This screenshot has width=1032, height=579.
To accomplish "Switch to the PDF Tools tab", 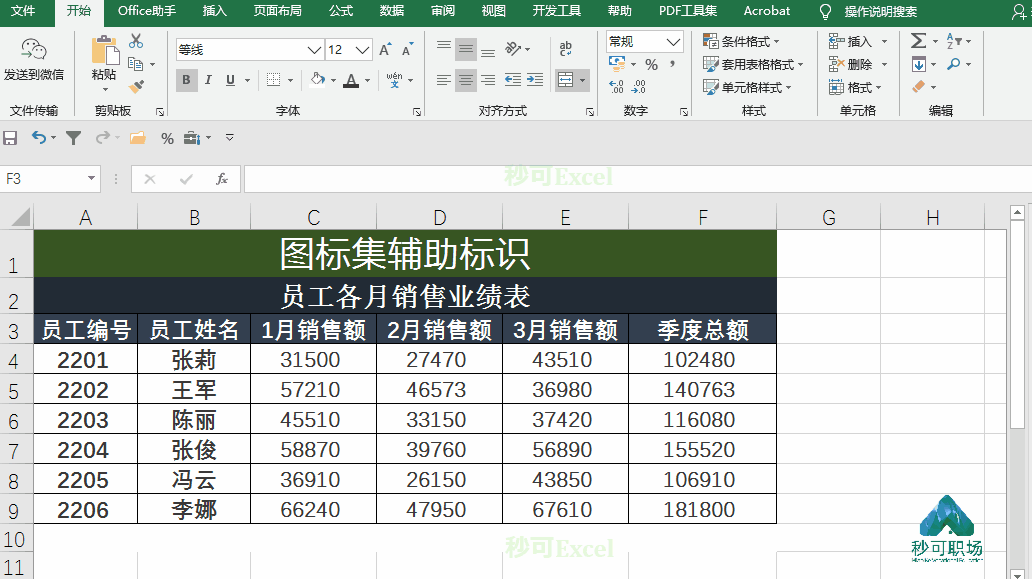I will 688,11.
